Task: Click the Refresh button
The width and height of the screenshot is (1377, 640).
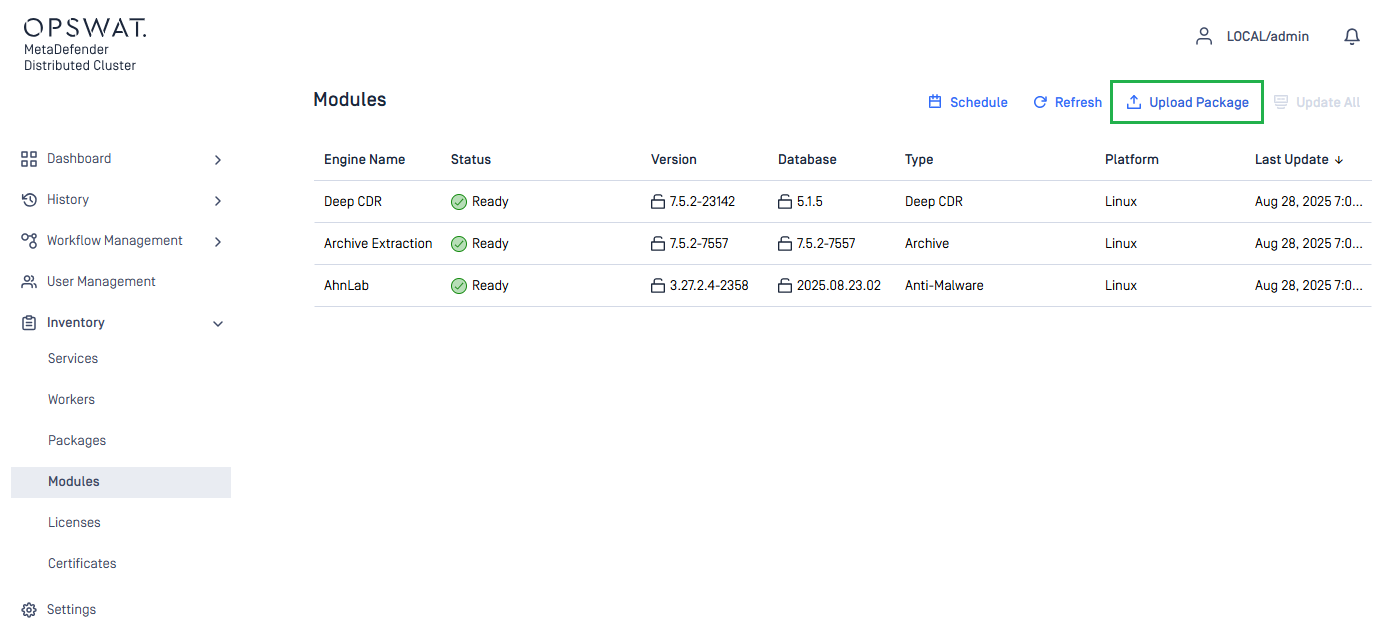Action: point(1067,102)
